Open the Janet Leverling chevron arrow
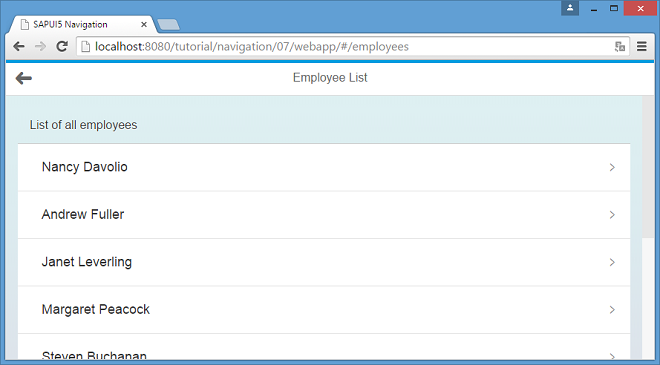Screen dimensions: 660x365 [x=612, y=262]
